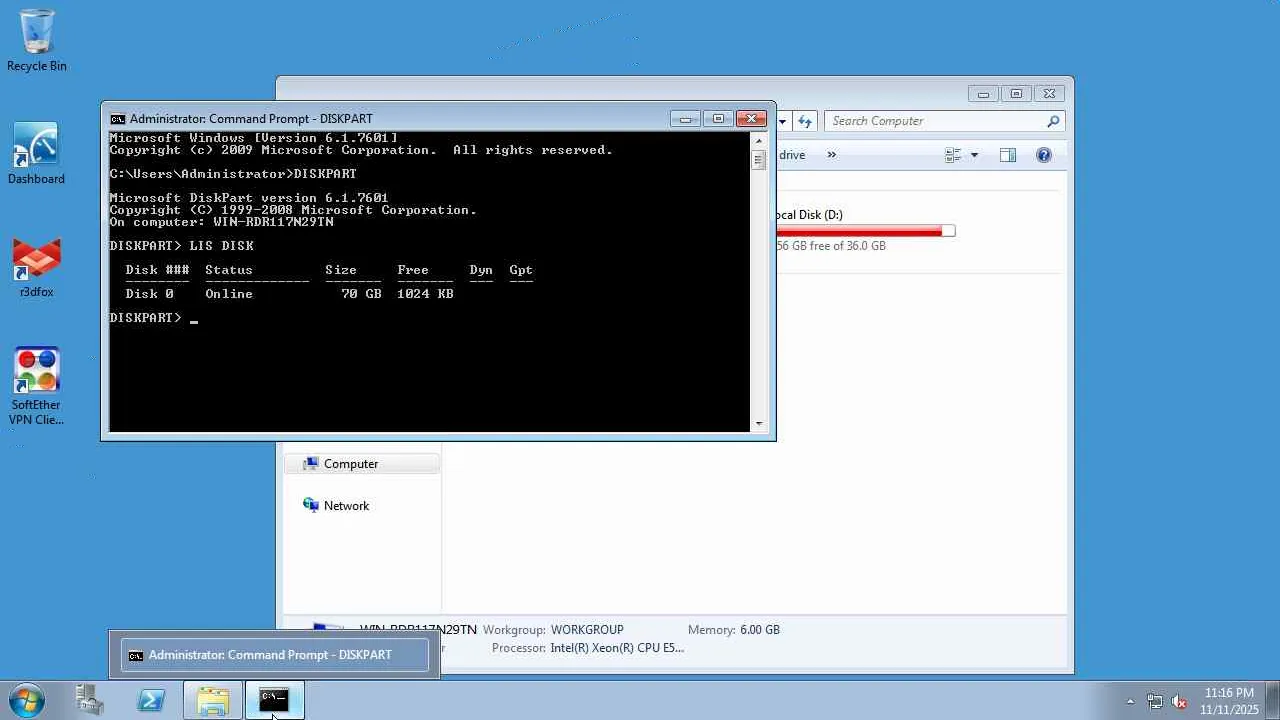Click the Command Prompt scrollbar thumb
The height and width of the screenshot is (720, 1280).
[x=759, y=160]
